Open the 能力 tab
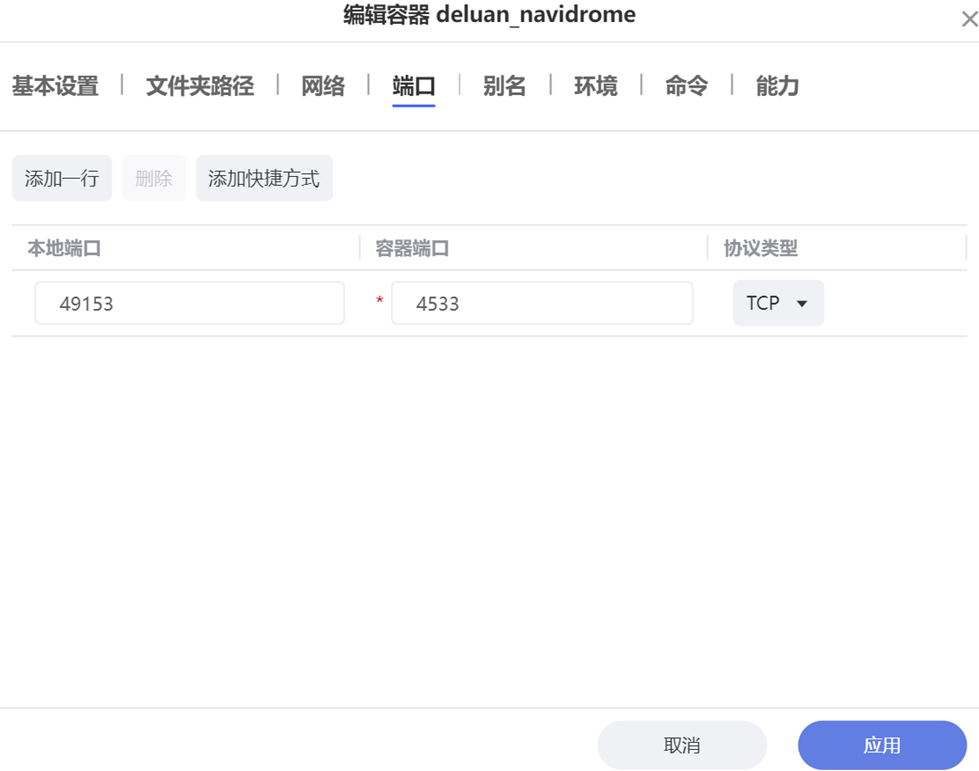 (x=777, y=86)
